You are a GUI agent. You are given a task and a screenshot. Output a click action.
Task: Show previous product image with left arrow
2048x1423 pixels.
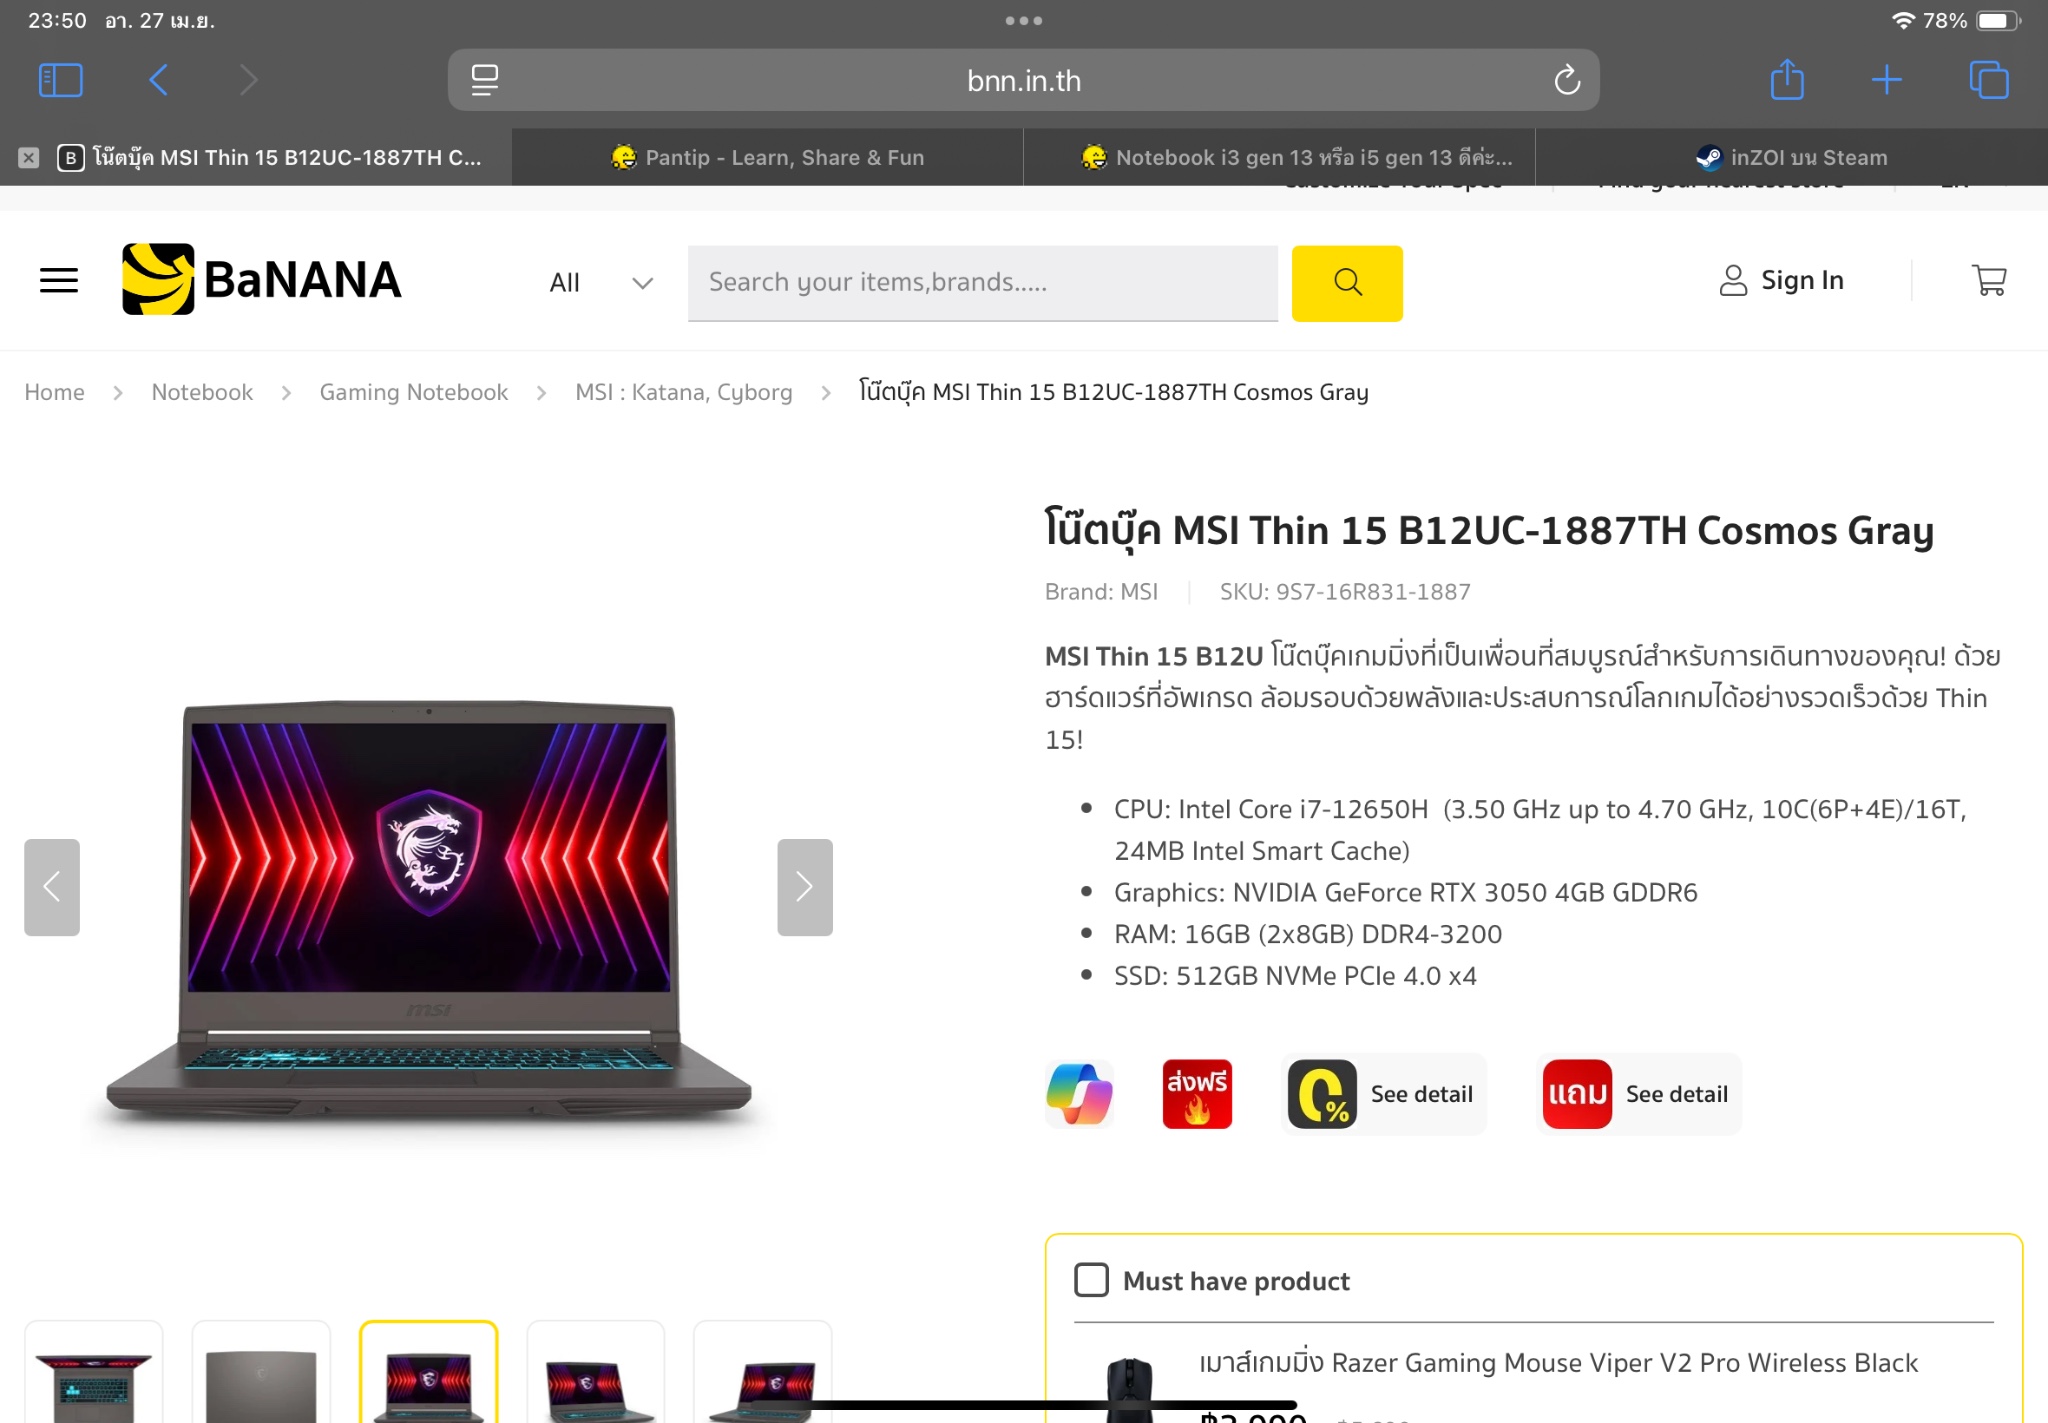point(52,887)
